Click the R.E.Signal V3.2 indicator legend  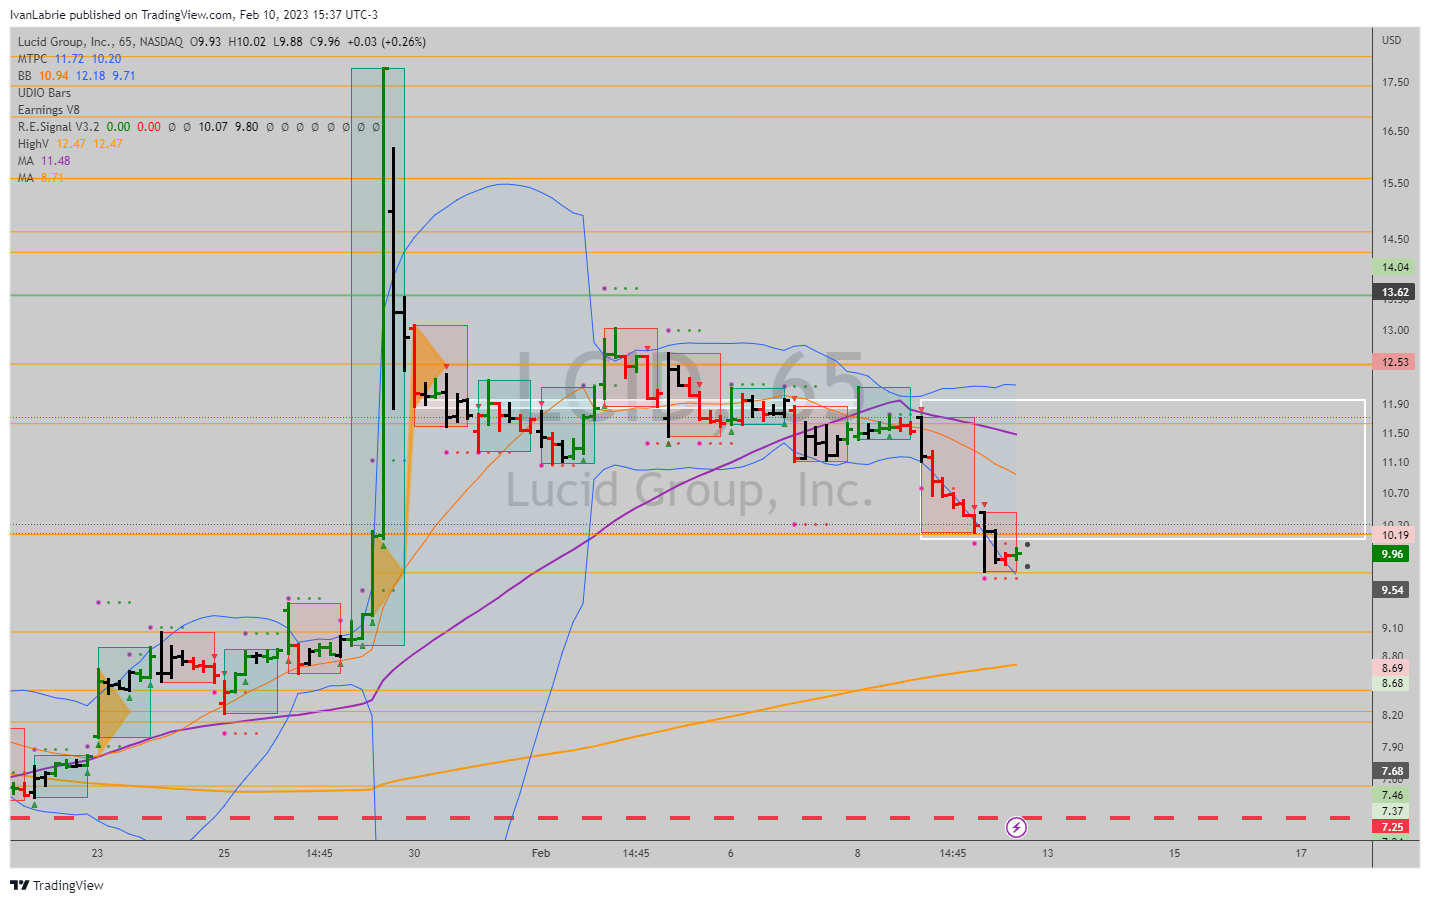pyautogui.click(x=199, y=127)
